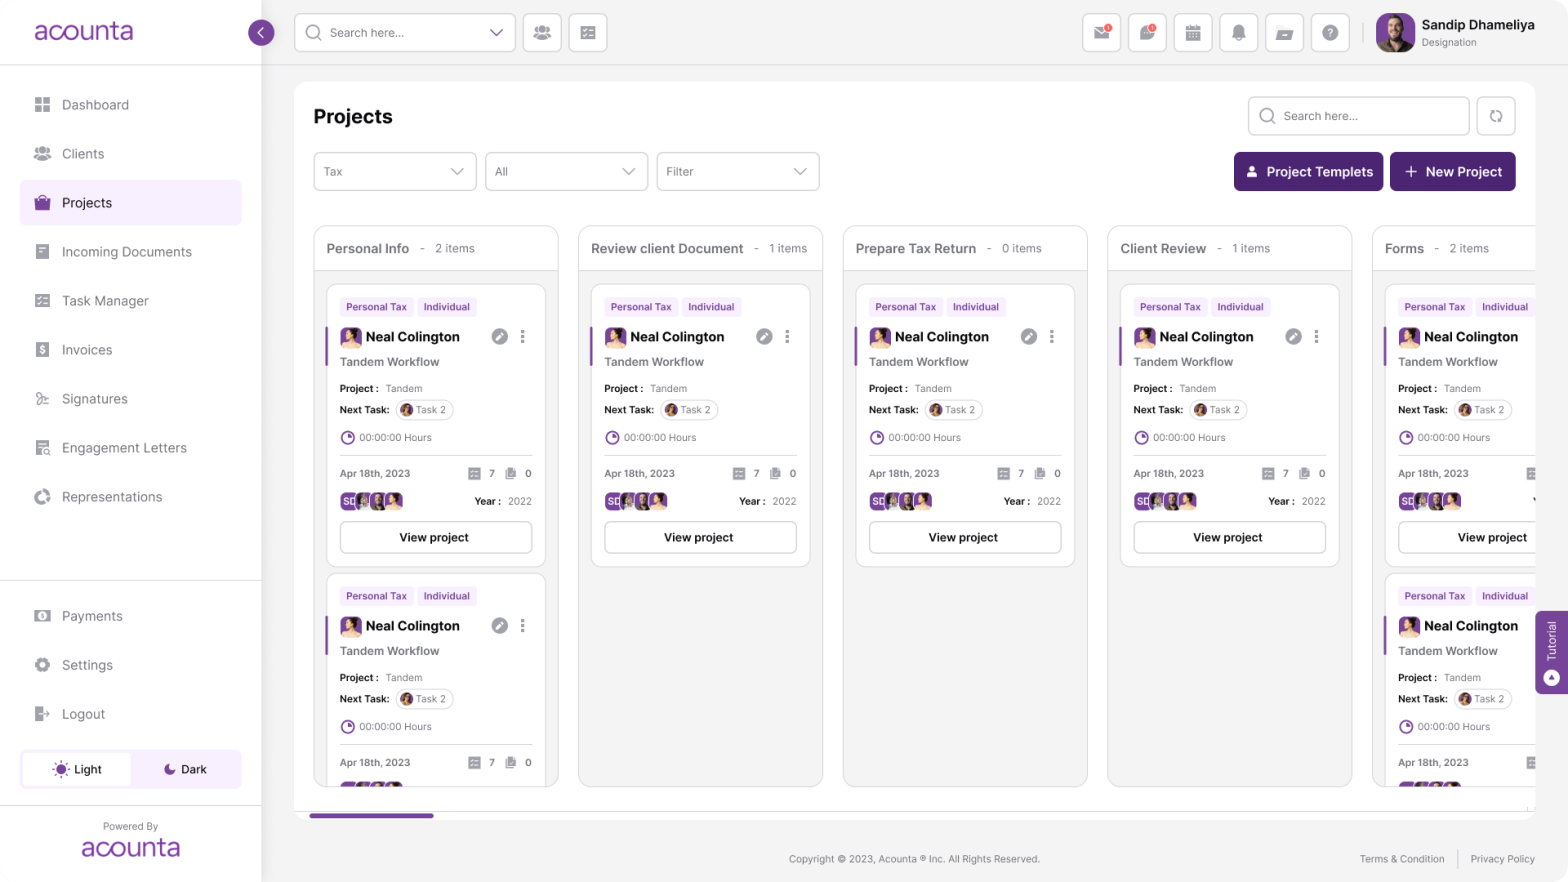
Task: Open the All dropdown filter
Action: (x=566, y=171)
